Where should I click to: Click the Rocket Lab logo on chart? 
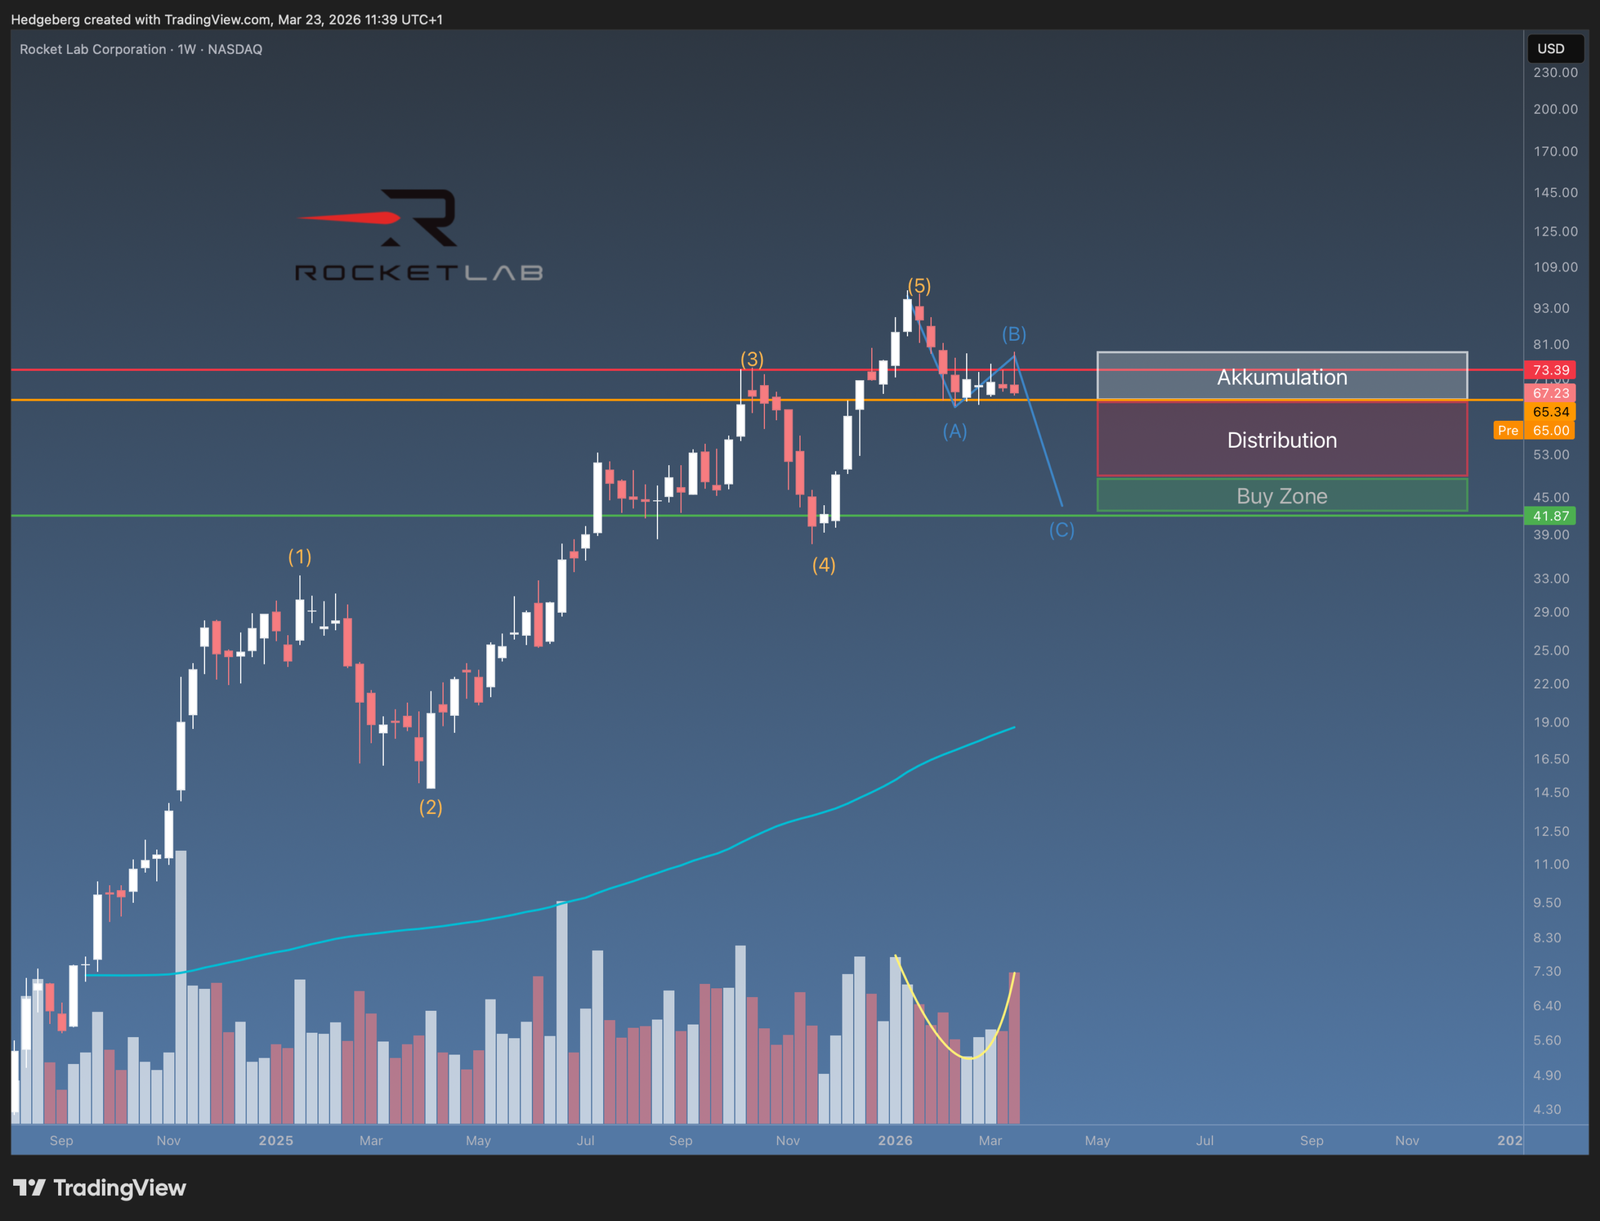click(x=419, y=235)
